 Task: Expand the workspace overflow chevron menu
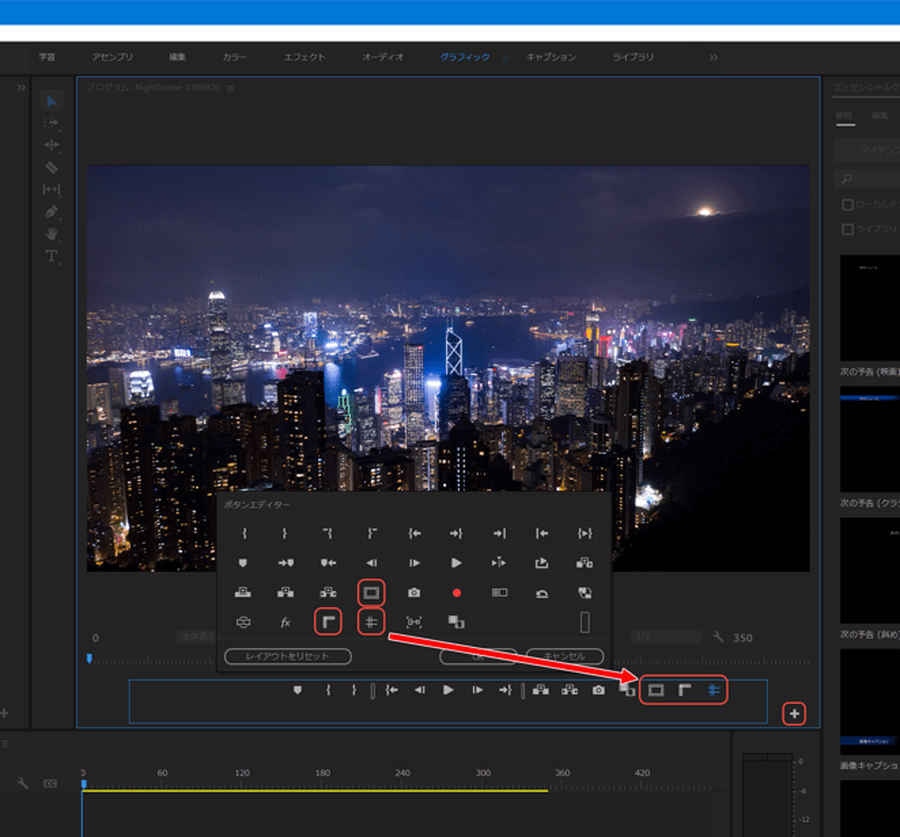713,57
